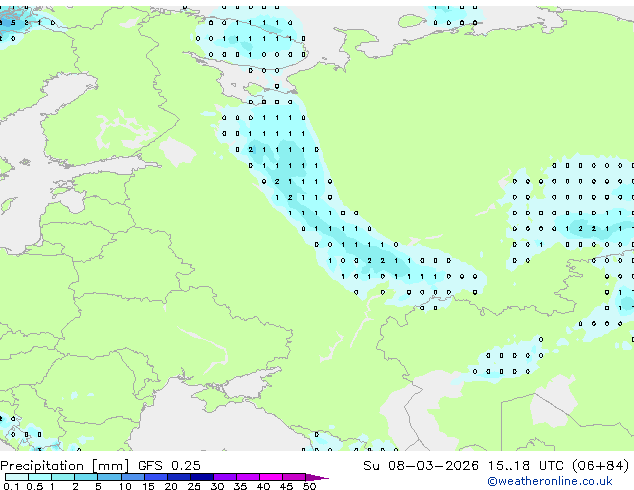Viewport: 634px width, 490px height.
Task: Click the 0.5 to 1 mm legend swatch
Action: [x=40, y=477]
